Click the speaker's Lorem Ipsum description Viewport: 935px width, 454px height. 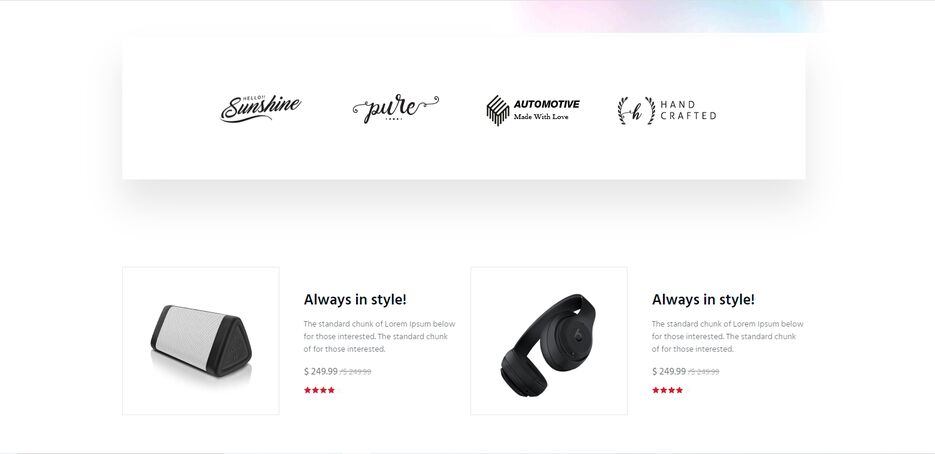pyautogui.click(x=379, y=336)
